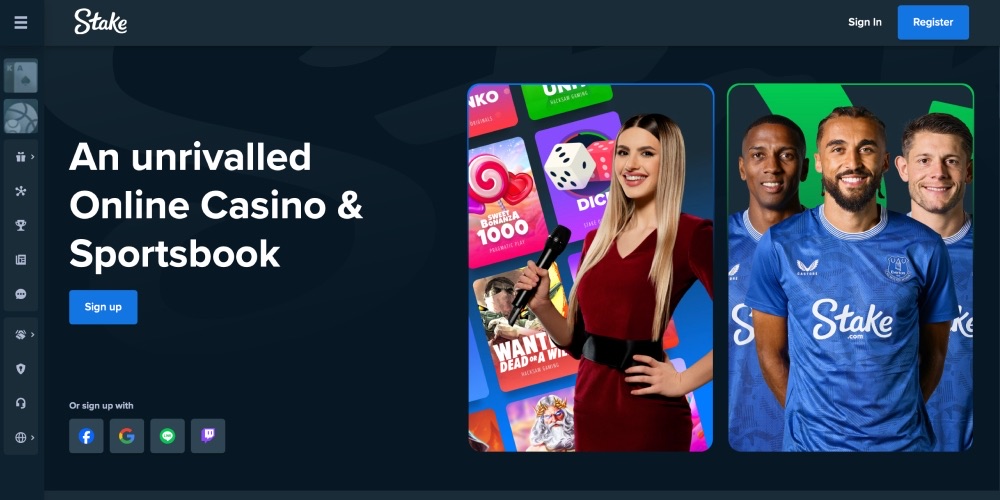This screenshot has width=1000, height=500.
Task: Click the Sign In link
Action: 865,22
